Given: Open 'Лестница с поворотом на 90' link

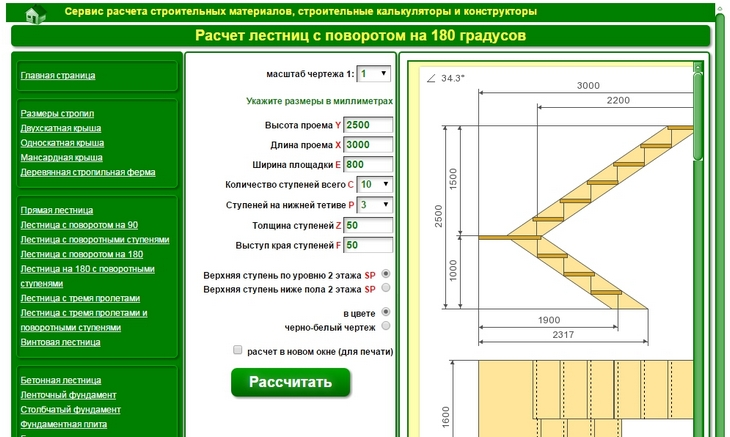Looking at the screenshot, I should tap(79, 225).
